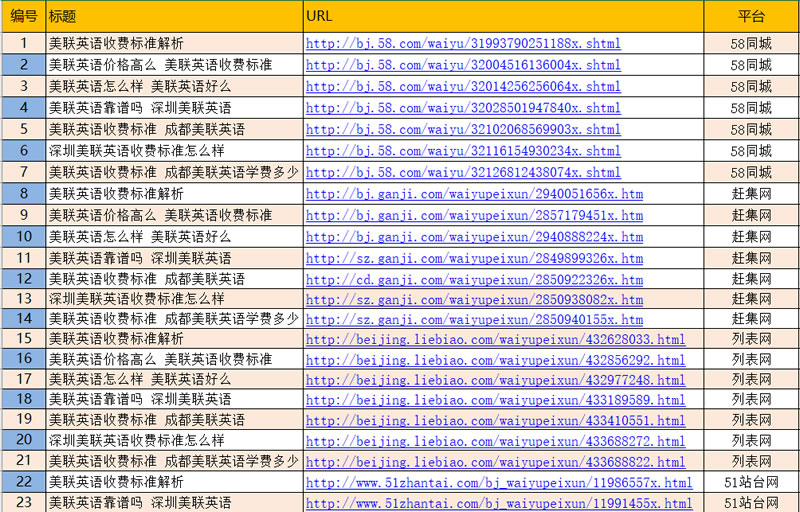Open the 58.com link ending 32102068569903x.shtml

(x=463, y=129)
